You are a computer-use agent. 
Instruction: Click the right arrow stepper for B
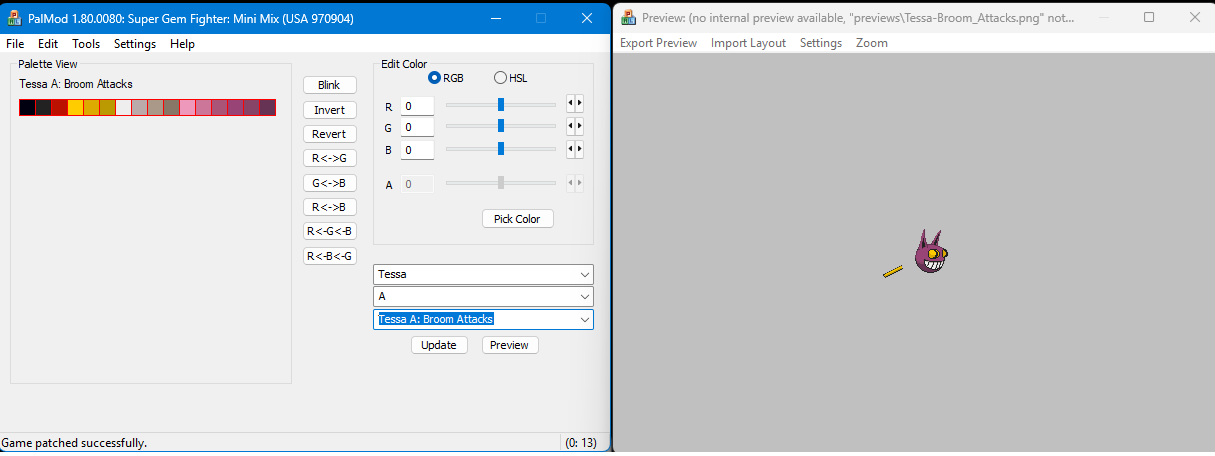tap(579, 149)
